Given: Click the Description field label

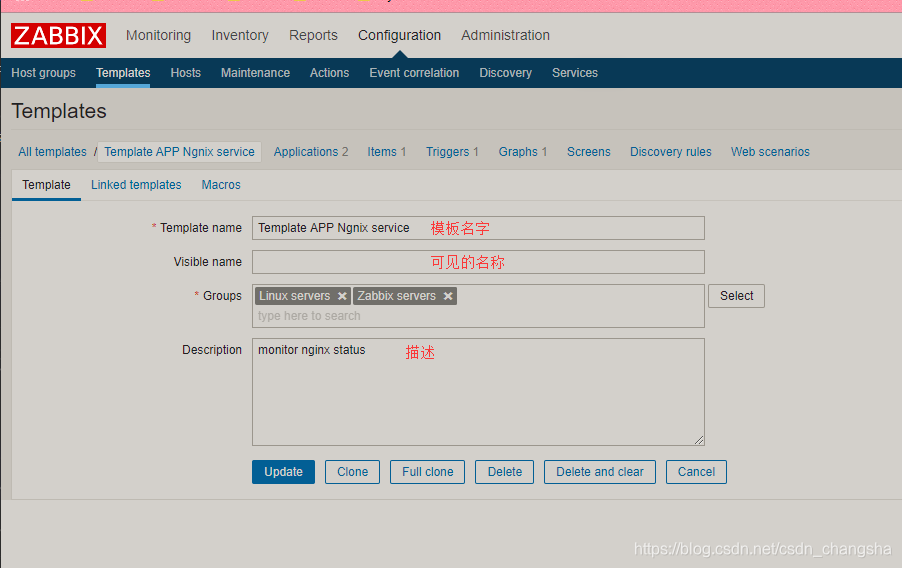Looking at the screenshot, I should pos(212,350).
